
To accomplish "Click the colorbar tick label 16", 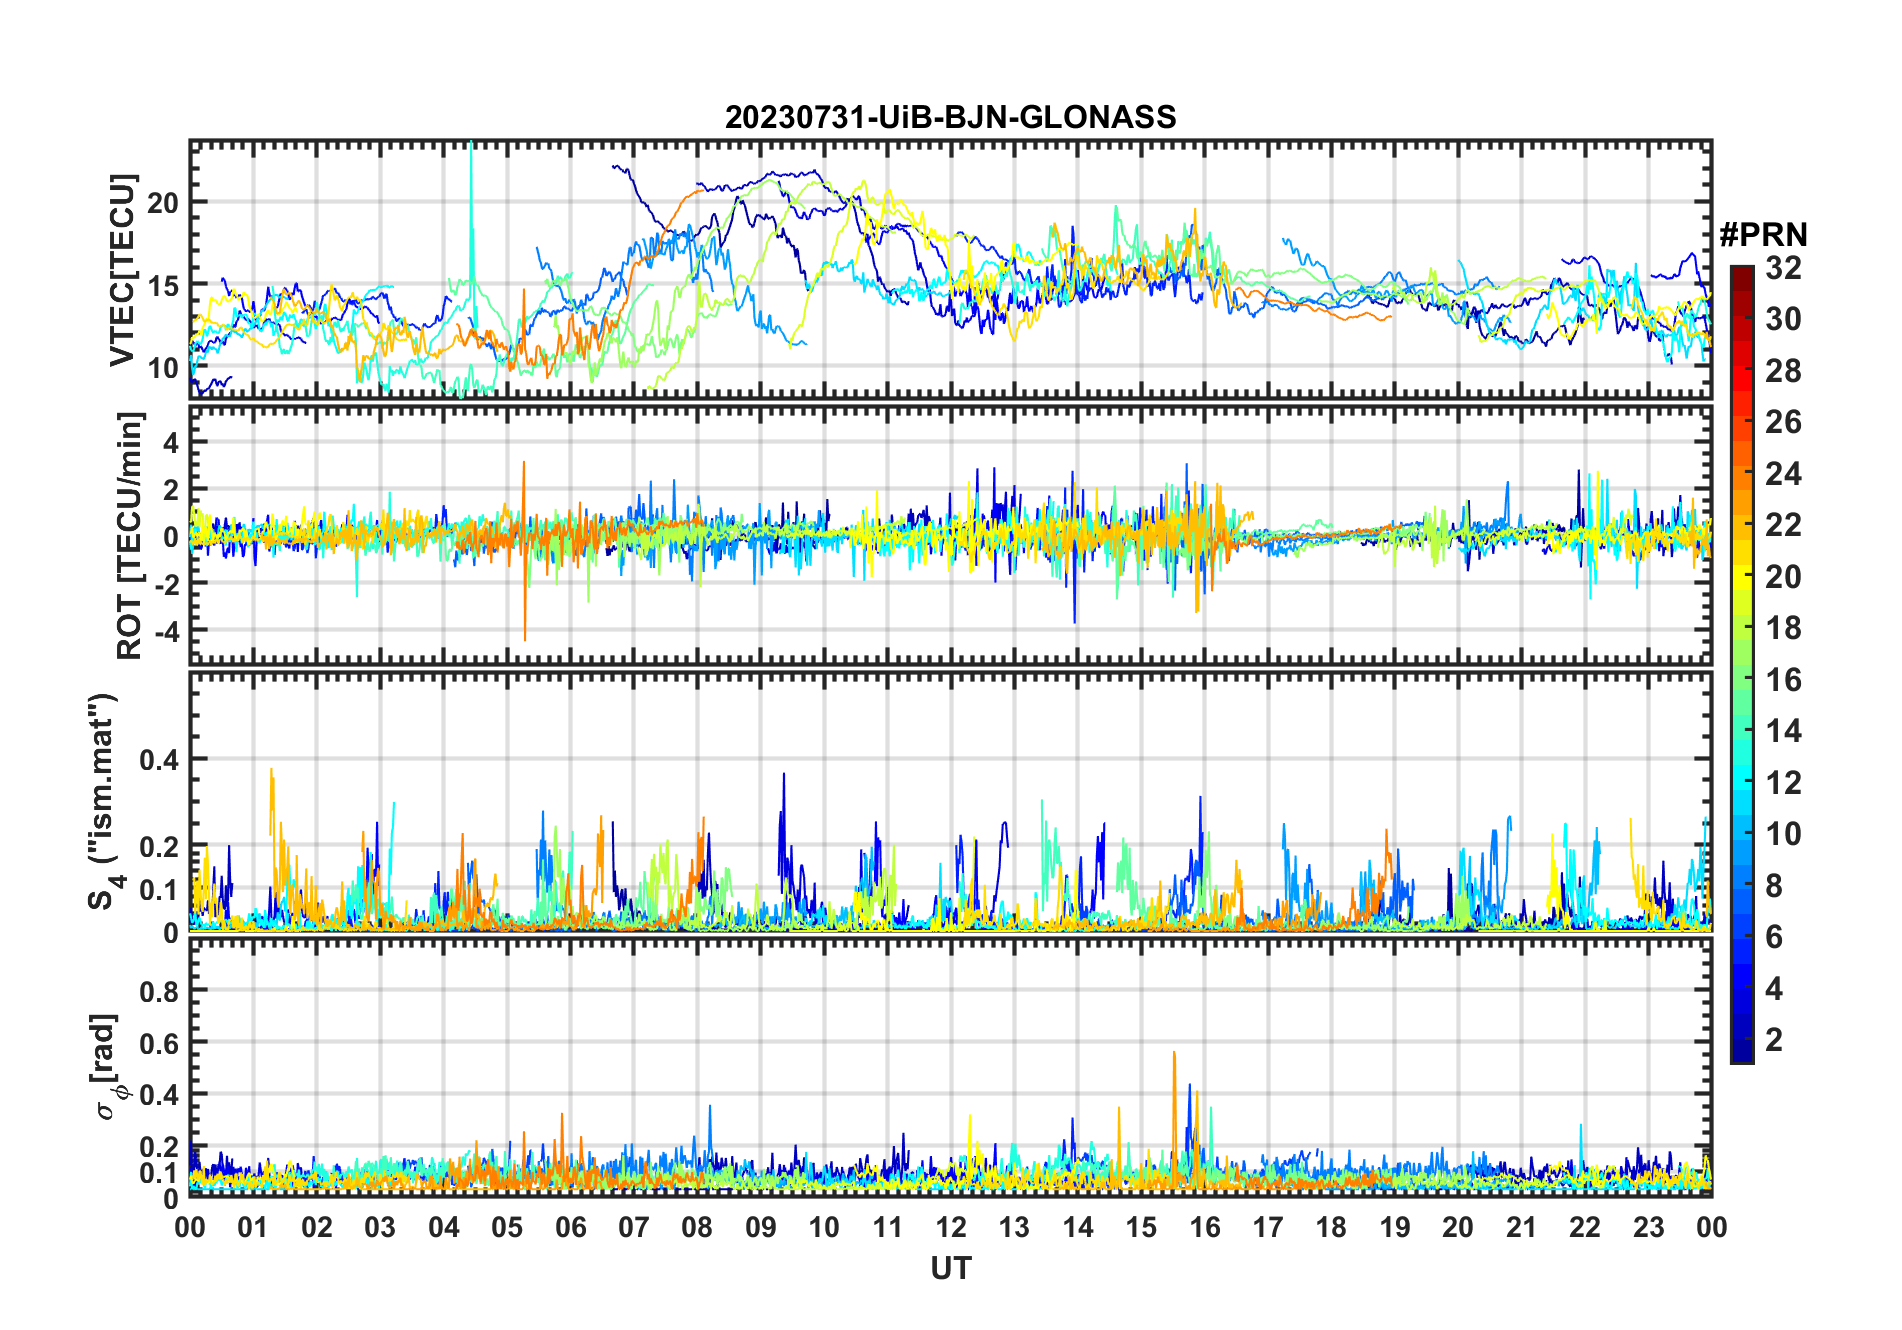I will point(1783,680).
